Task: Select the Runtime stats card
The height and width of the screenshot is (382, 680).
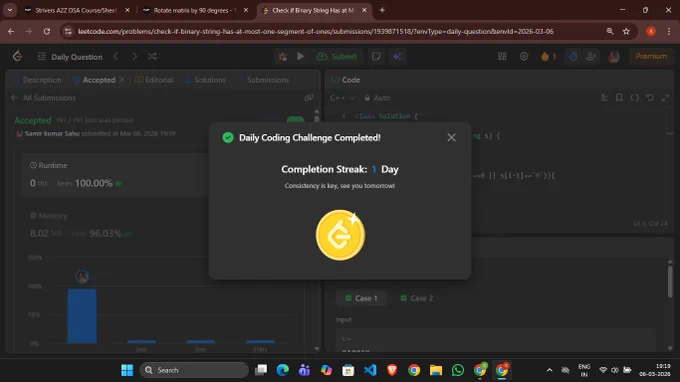Action: point(115,175)
